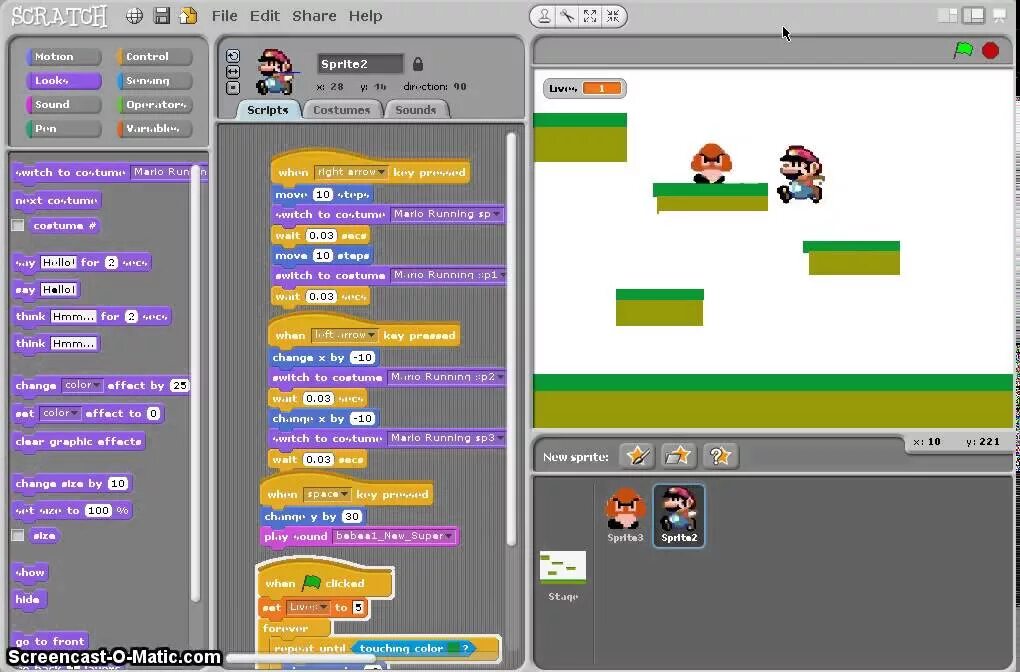Set rotation style to can rotate
Screen dimensions: 1020x672
233,56
